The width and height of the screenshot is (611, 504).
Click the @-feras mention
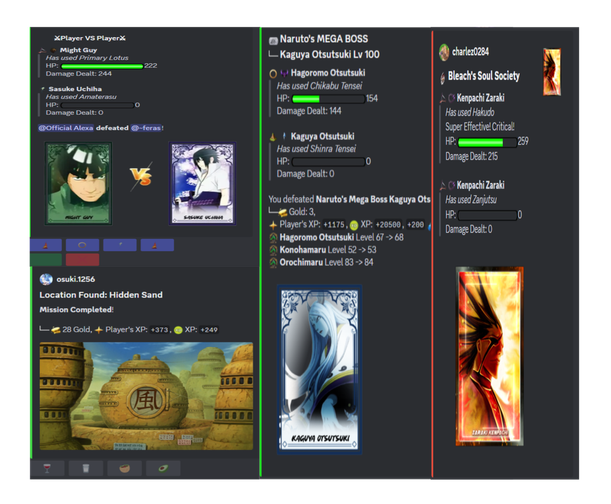tap(146, 128)
